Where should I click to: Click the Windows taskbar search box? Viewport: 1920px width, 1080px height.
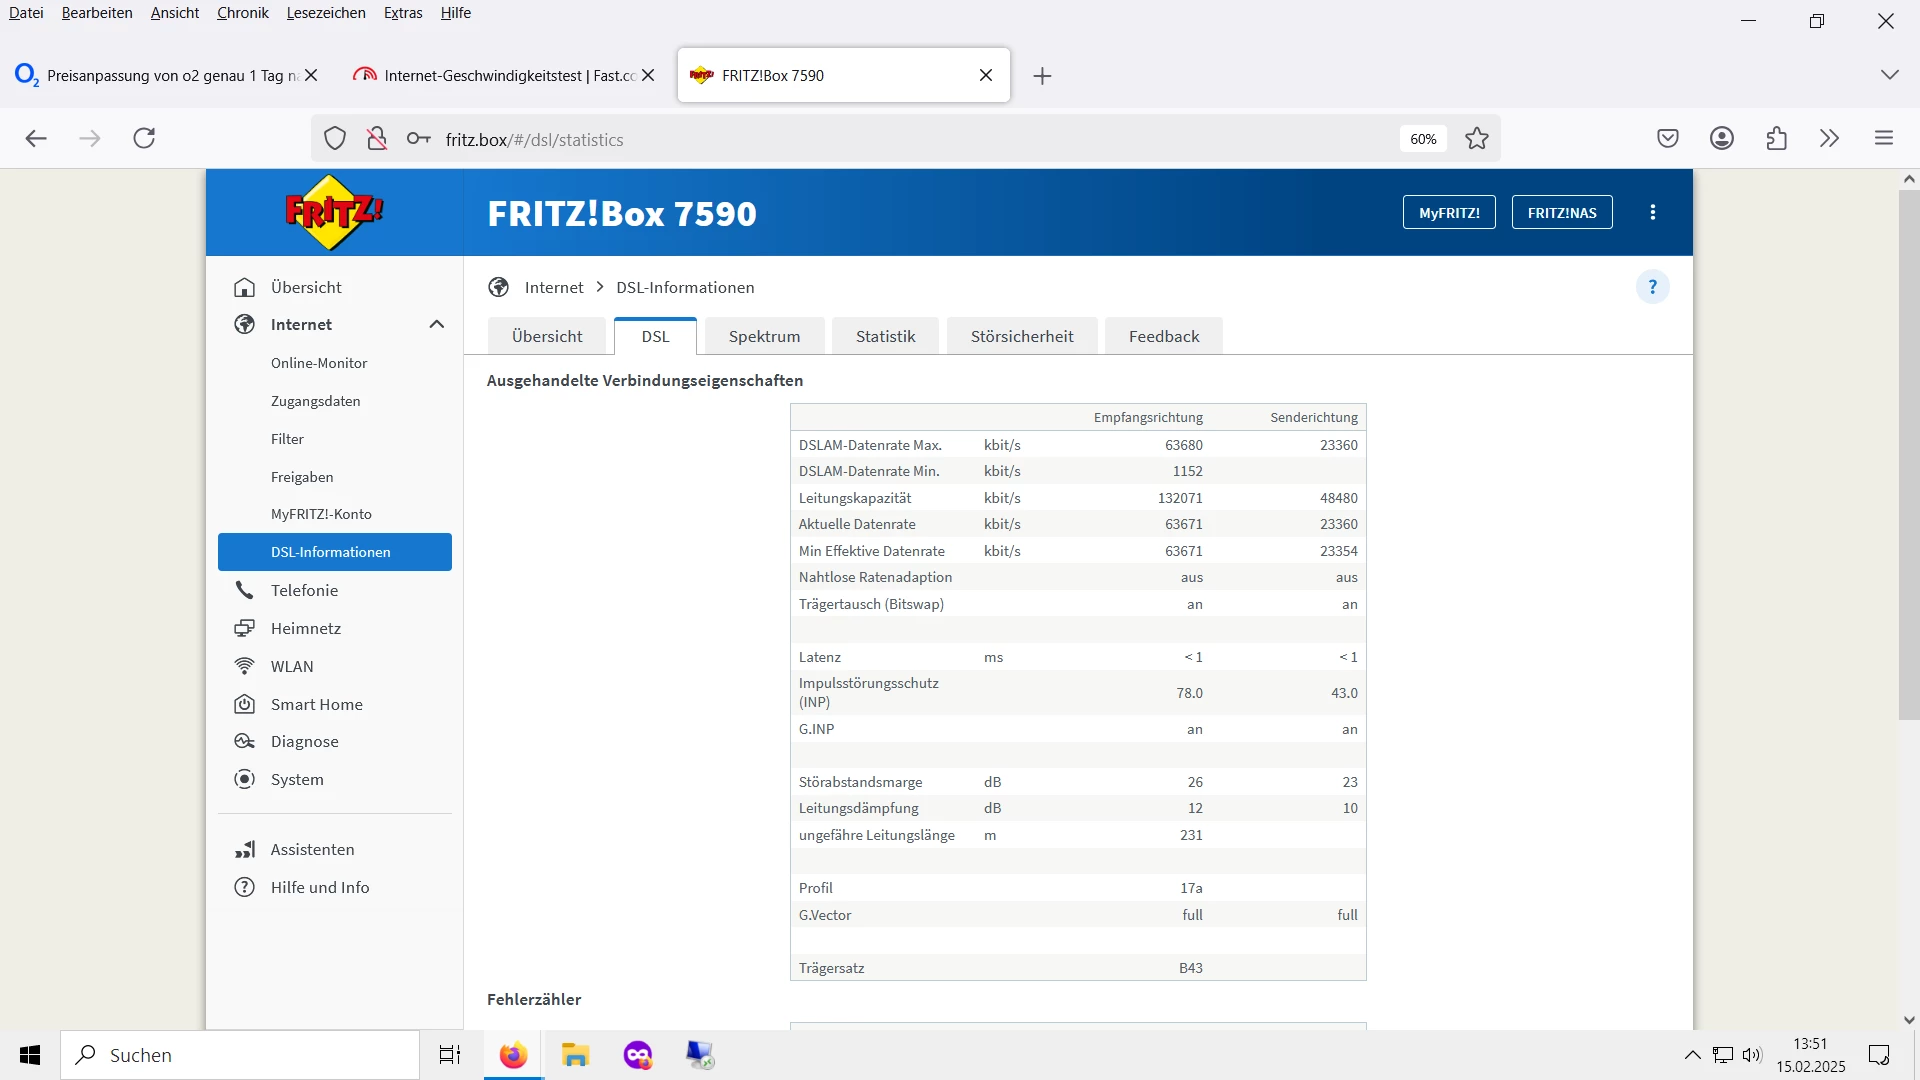(x=240, y=1055)
